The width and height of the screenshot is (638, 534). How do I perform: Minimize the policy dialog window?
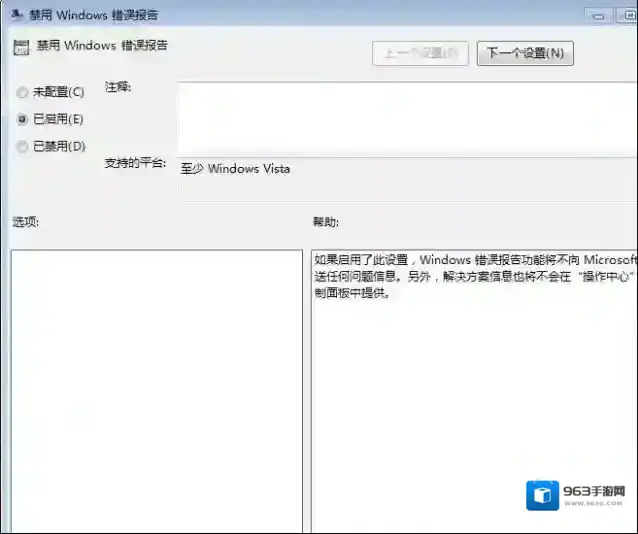[x=598, y=16]
